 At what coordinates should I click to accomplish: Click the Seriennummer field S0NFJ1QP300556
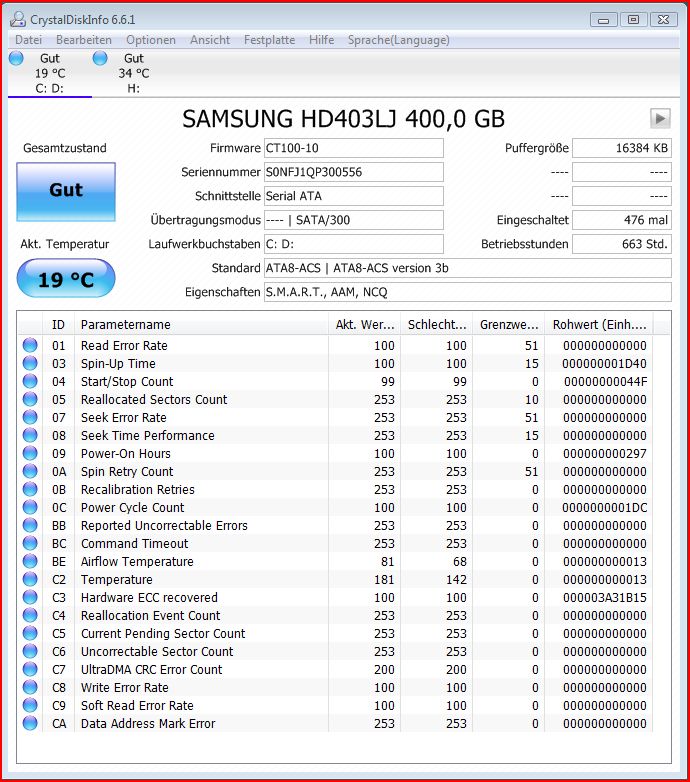pos(353,172)
